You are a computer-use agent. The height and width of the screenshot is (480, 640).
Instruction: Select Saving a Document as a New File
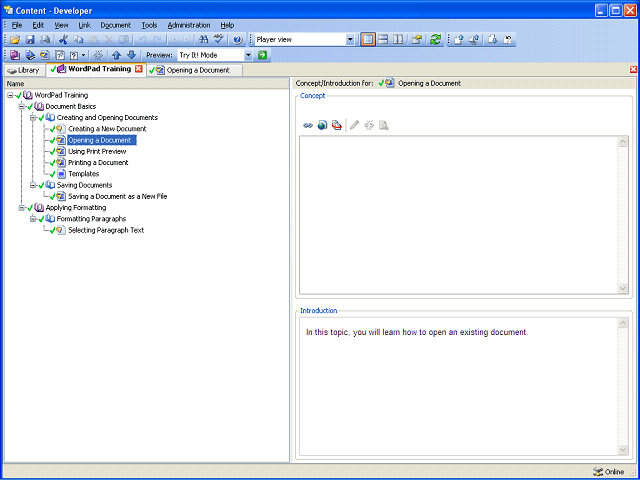click(118, 196)
